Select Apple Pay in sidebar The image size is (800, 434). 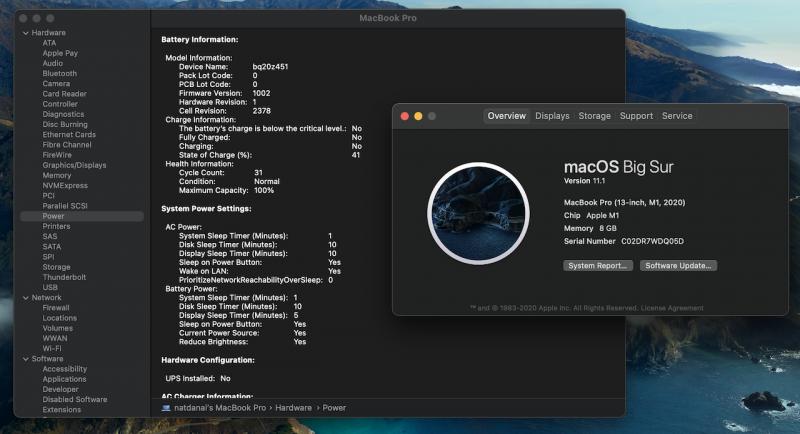[x=60, y=53]
